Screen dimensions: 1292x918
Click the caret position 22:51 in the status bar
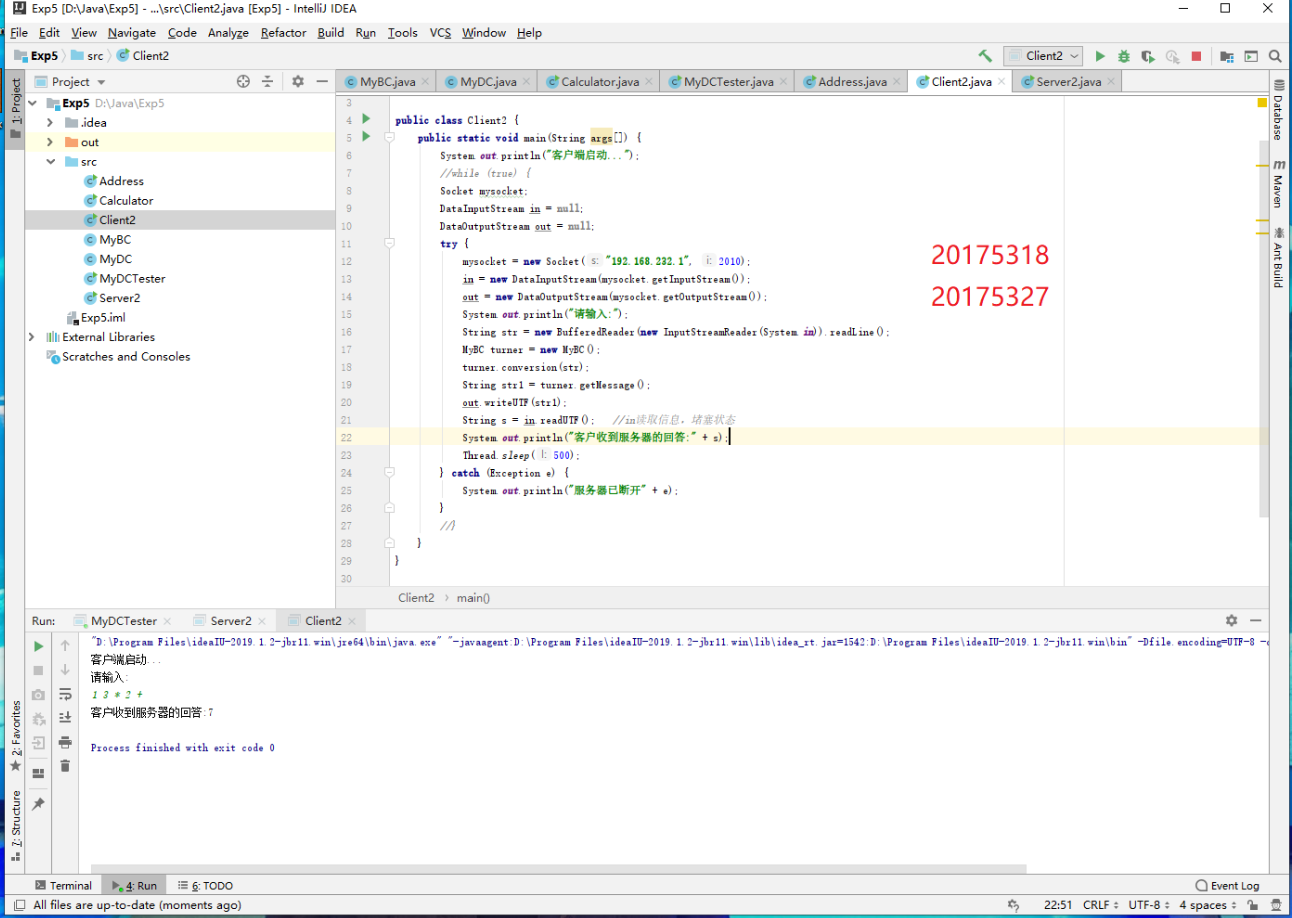tap(1058, 905)
